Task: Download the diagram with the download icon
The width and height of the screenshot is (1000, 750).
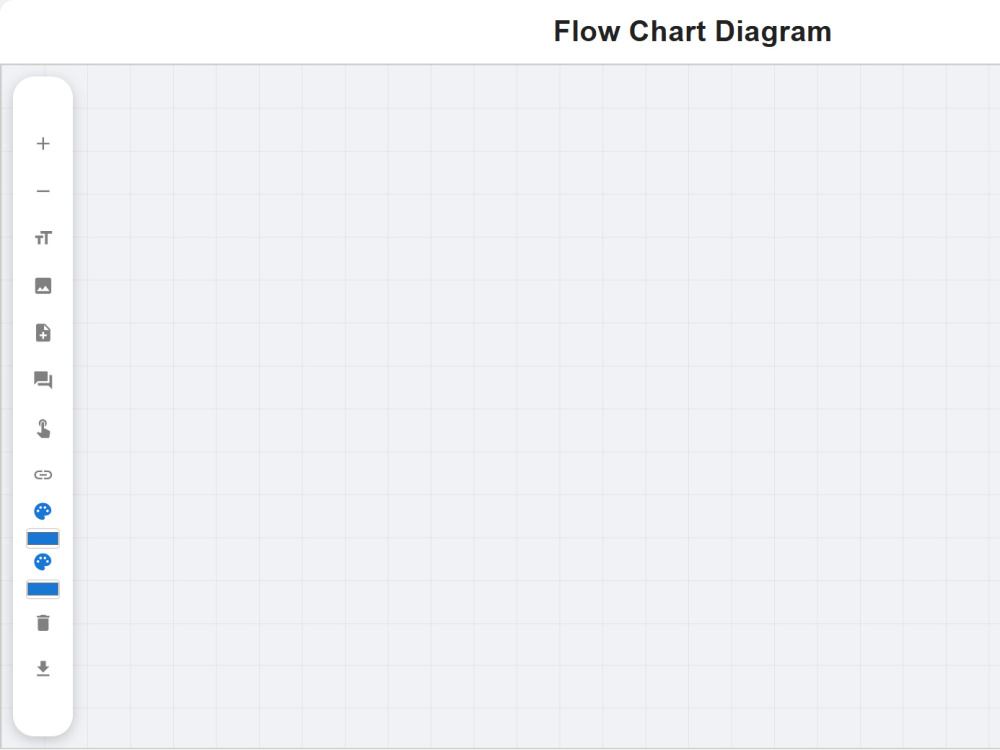Action: coord(43,668)
